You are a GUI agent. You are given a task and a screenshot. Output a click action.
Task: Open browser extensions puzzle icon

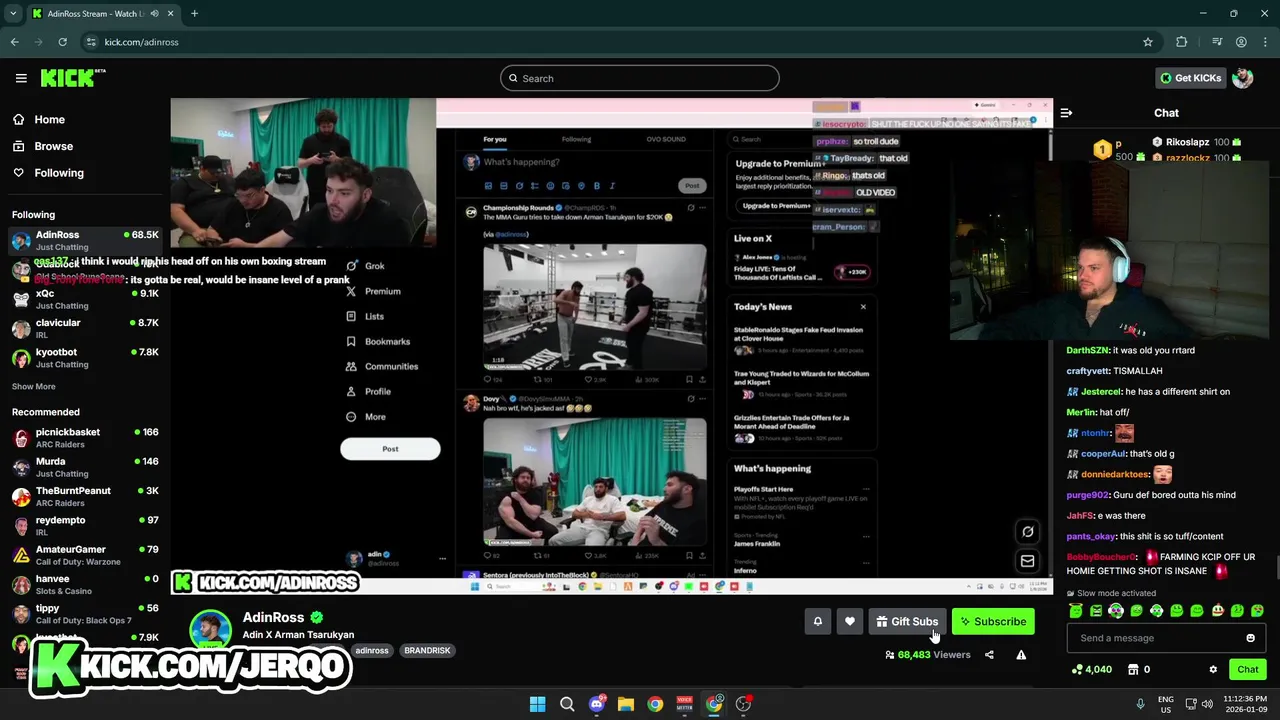click(x=1182, y=42)
